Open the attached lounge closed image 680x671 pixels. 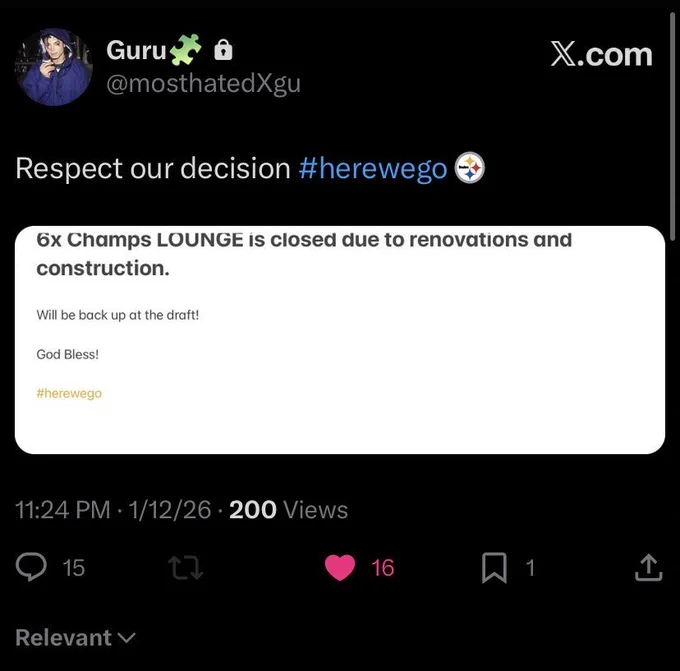click(x=340, y=340)
